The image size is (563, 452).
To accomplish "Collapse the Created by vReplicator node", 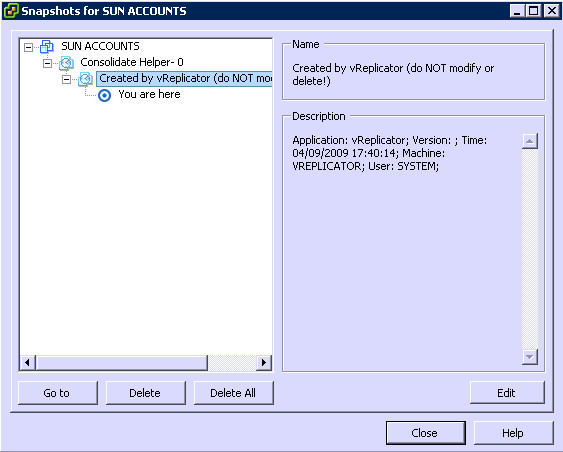I will point(66,79).
